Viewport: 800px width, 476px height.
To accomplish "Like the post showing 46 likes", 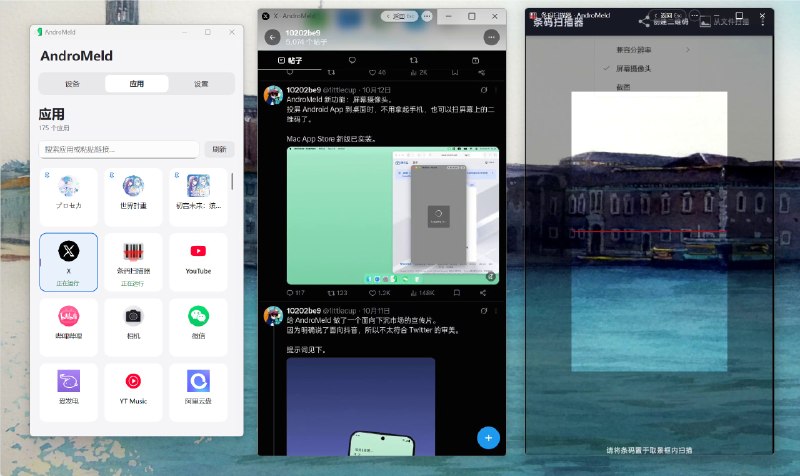I will pyautogui.click(x=378, y=72).
